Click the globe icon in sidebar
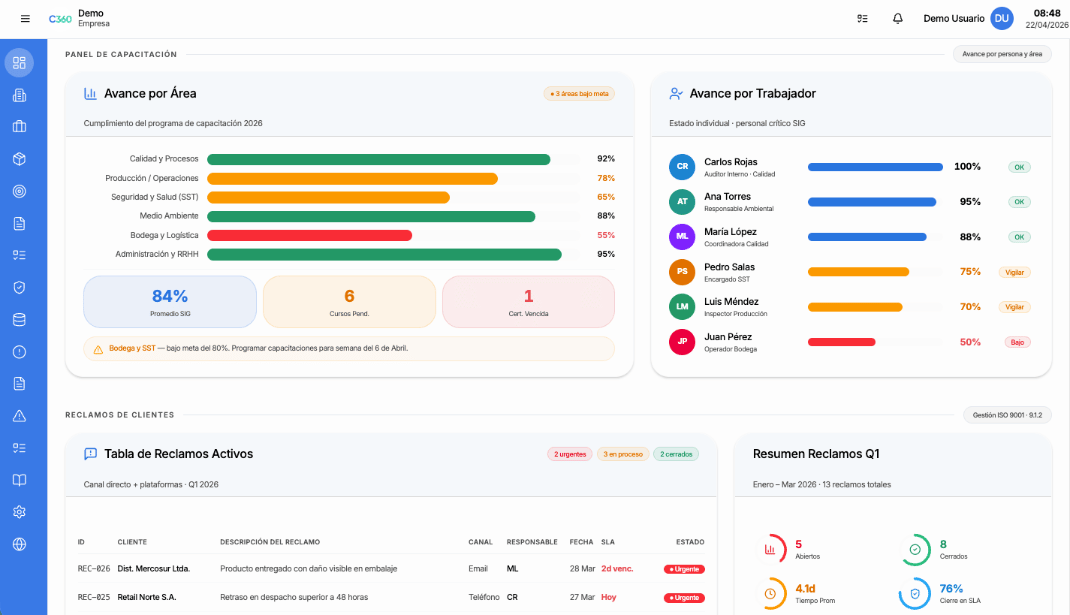Viewport: 1070px width, 615px height. (19, 544)
